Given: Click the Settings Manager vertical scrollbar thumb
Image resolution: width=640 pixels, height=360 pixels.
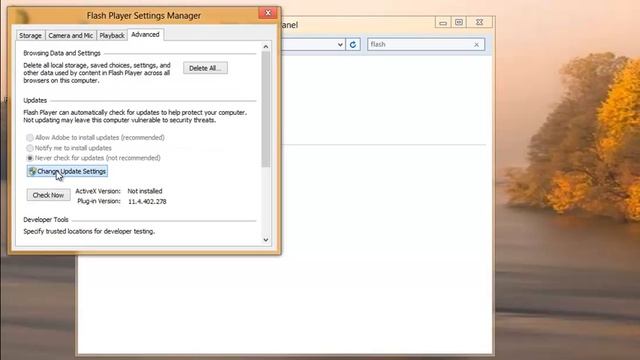Looking at the screenshot, I should 266,109.
